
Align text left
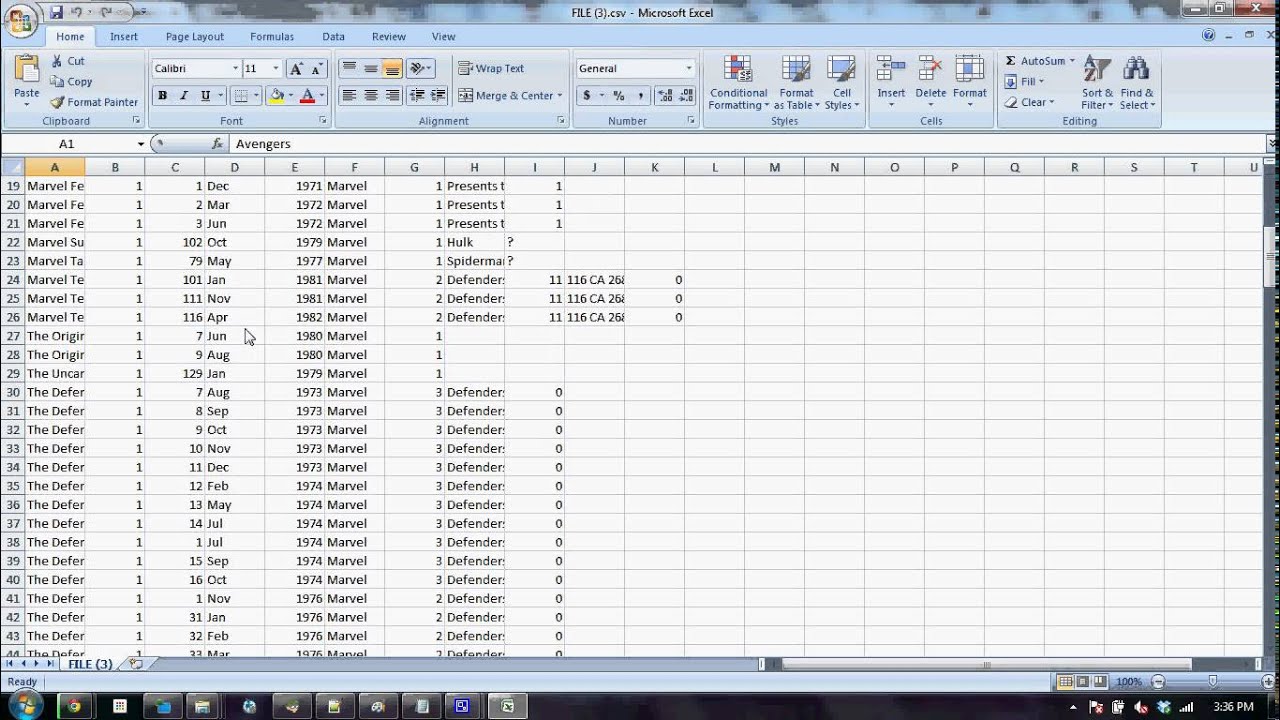pos(349,96)
